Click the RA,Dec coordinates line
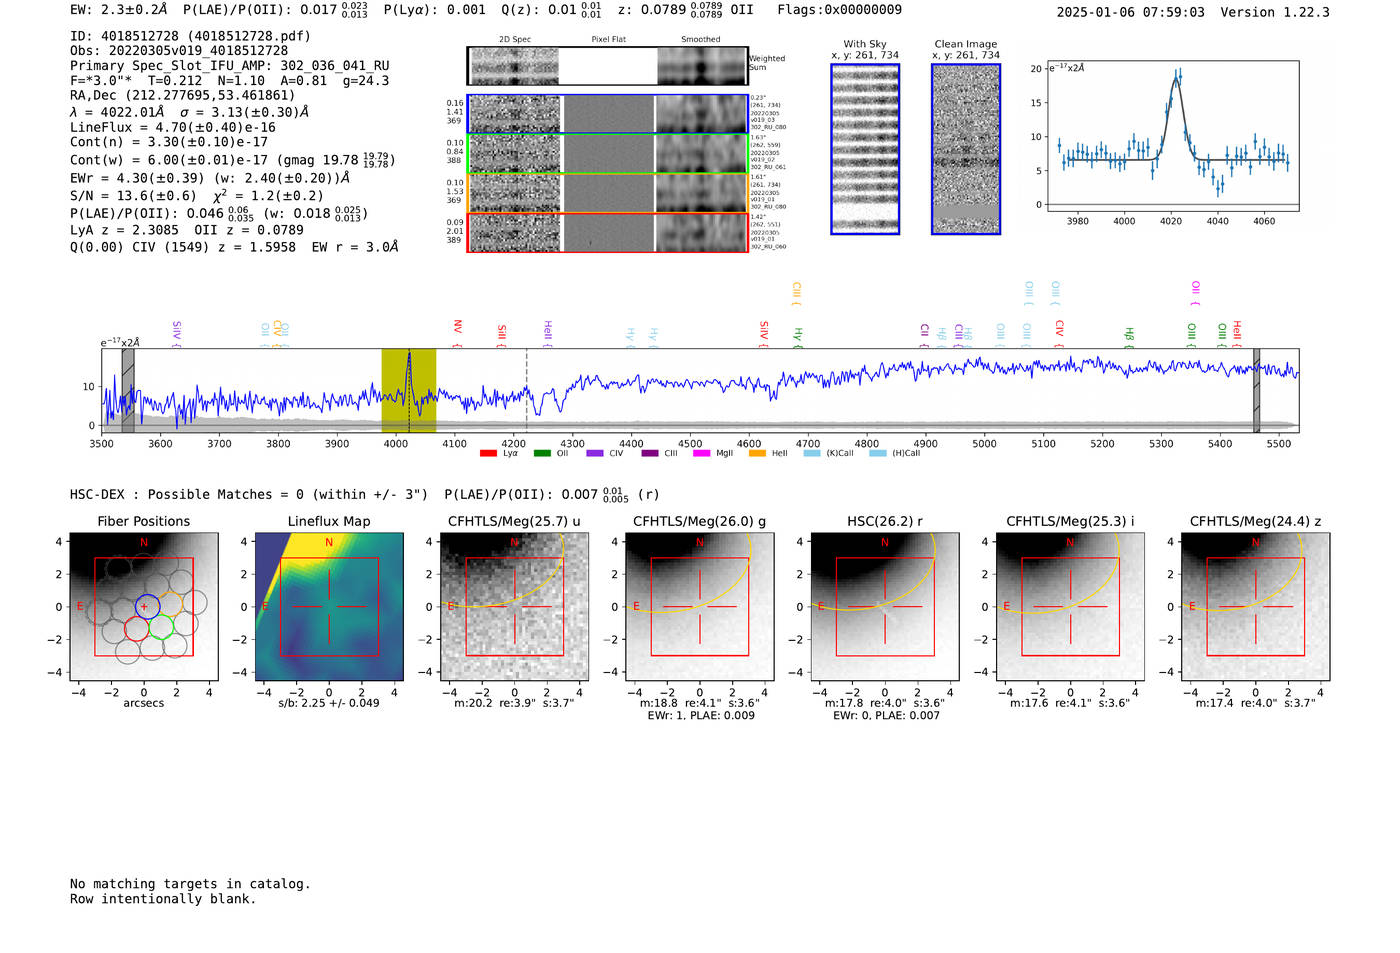Viewport: 1400px width, 953px height. click(183, 96)
